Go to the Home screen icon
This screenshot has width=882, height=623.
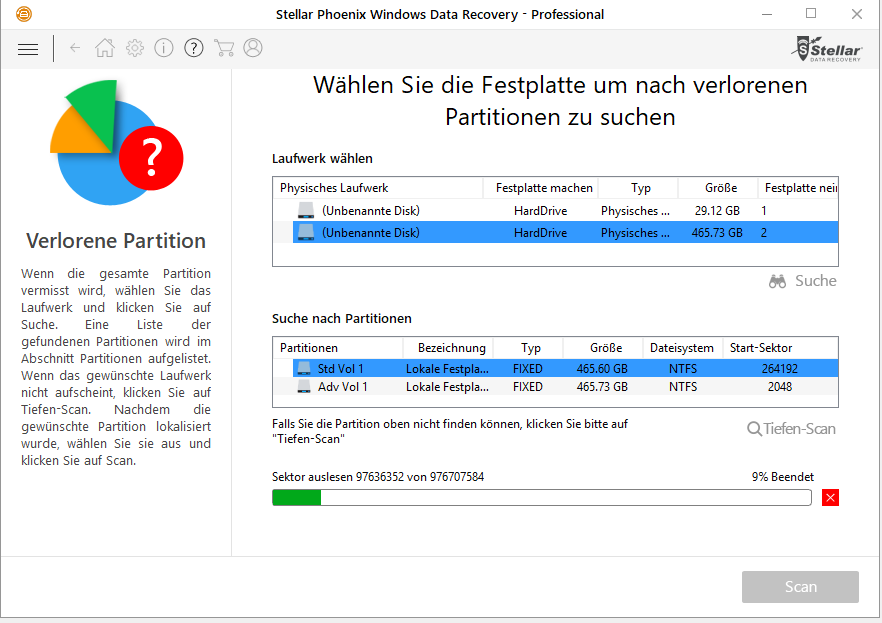pos(105,48)
